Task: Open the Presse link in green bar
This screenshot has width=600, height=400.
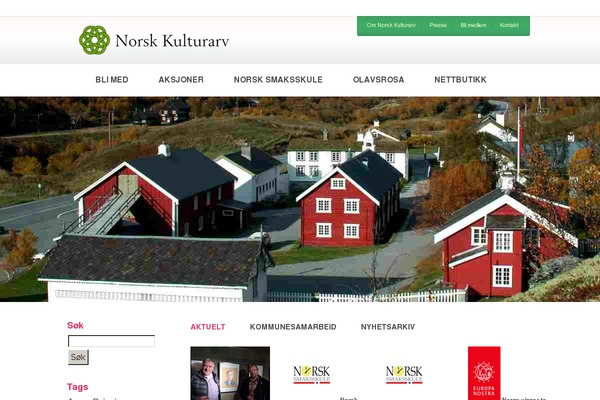Action: point(438,25)
